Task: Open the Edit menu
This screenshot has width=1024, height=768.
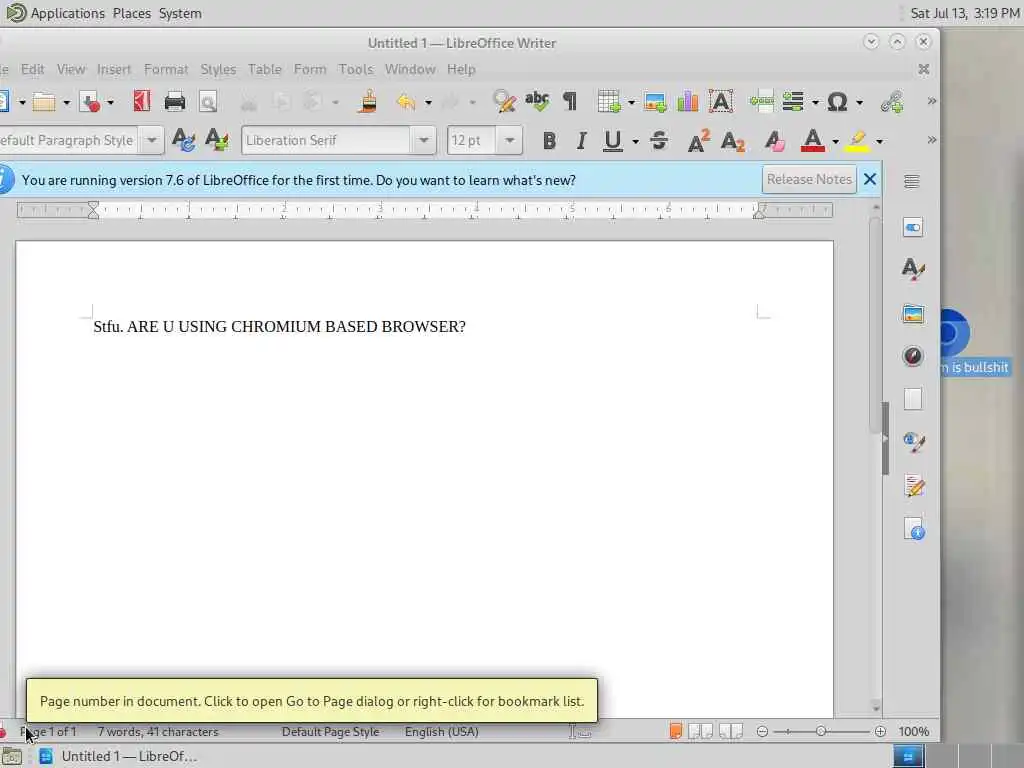Action: click(x=32, y=69)
